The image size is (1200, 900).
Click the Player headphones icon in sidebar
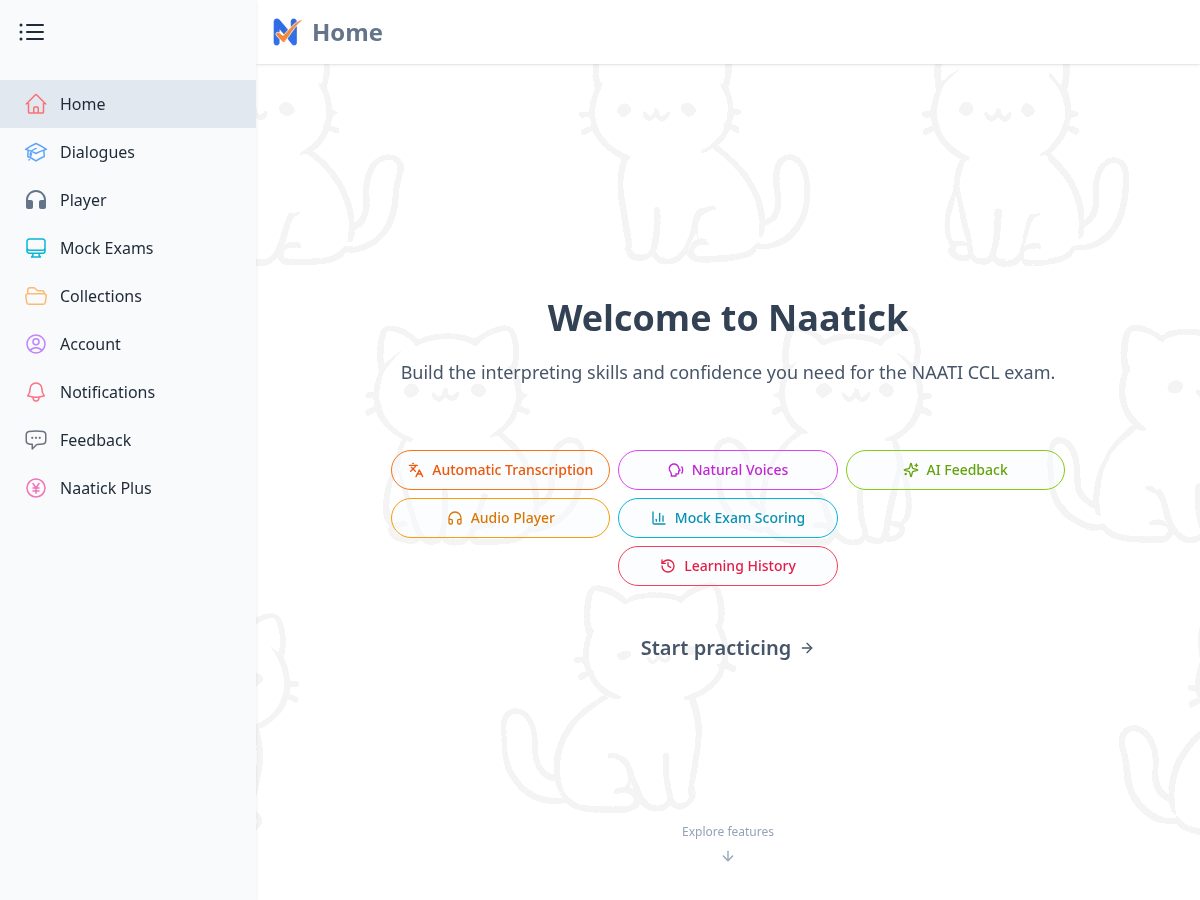[x=36, y=200]
